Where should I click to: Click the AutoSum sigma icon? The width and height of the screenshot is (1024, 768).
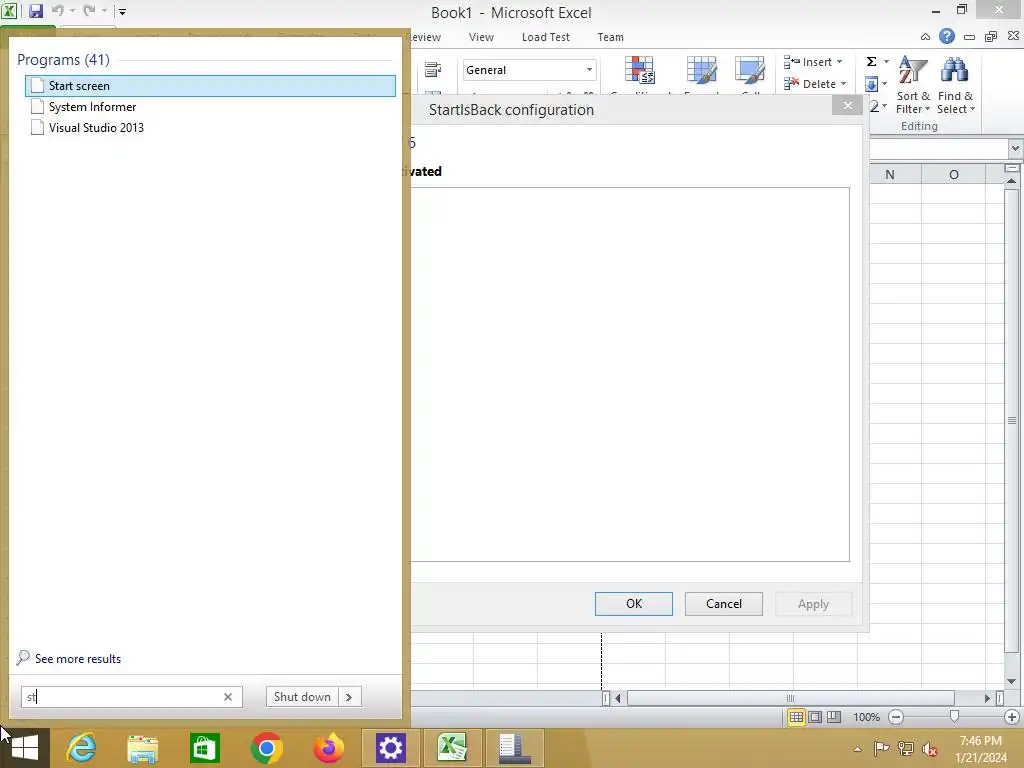pyautogui.click(x=871, y=61)
